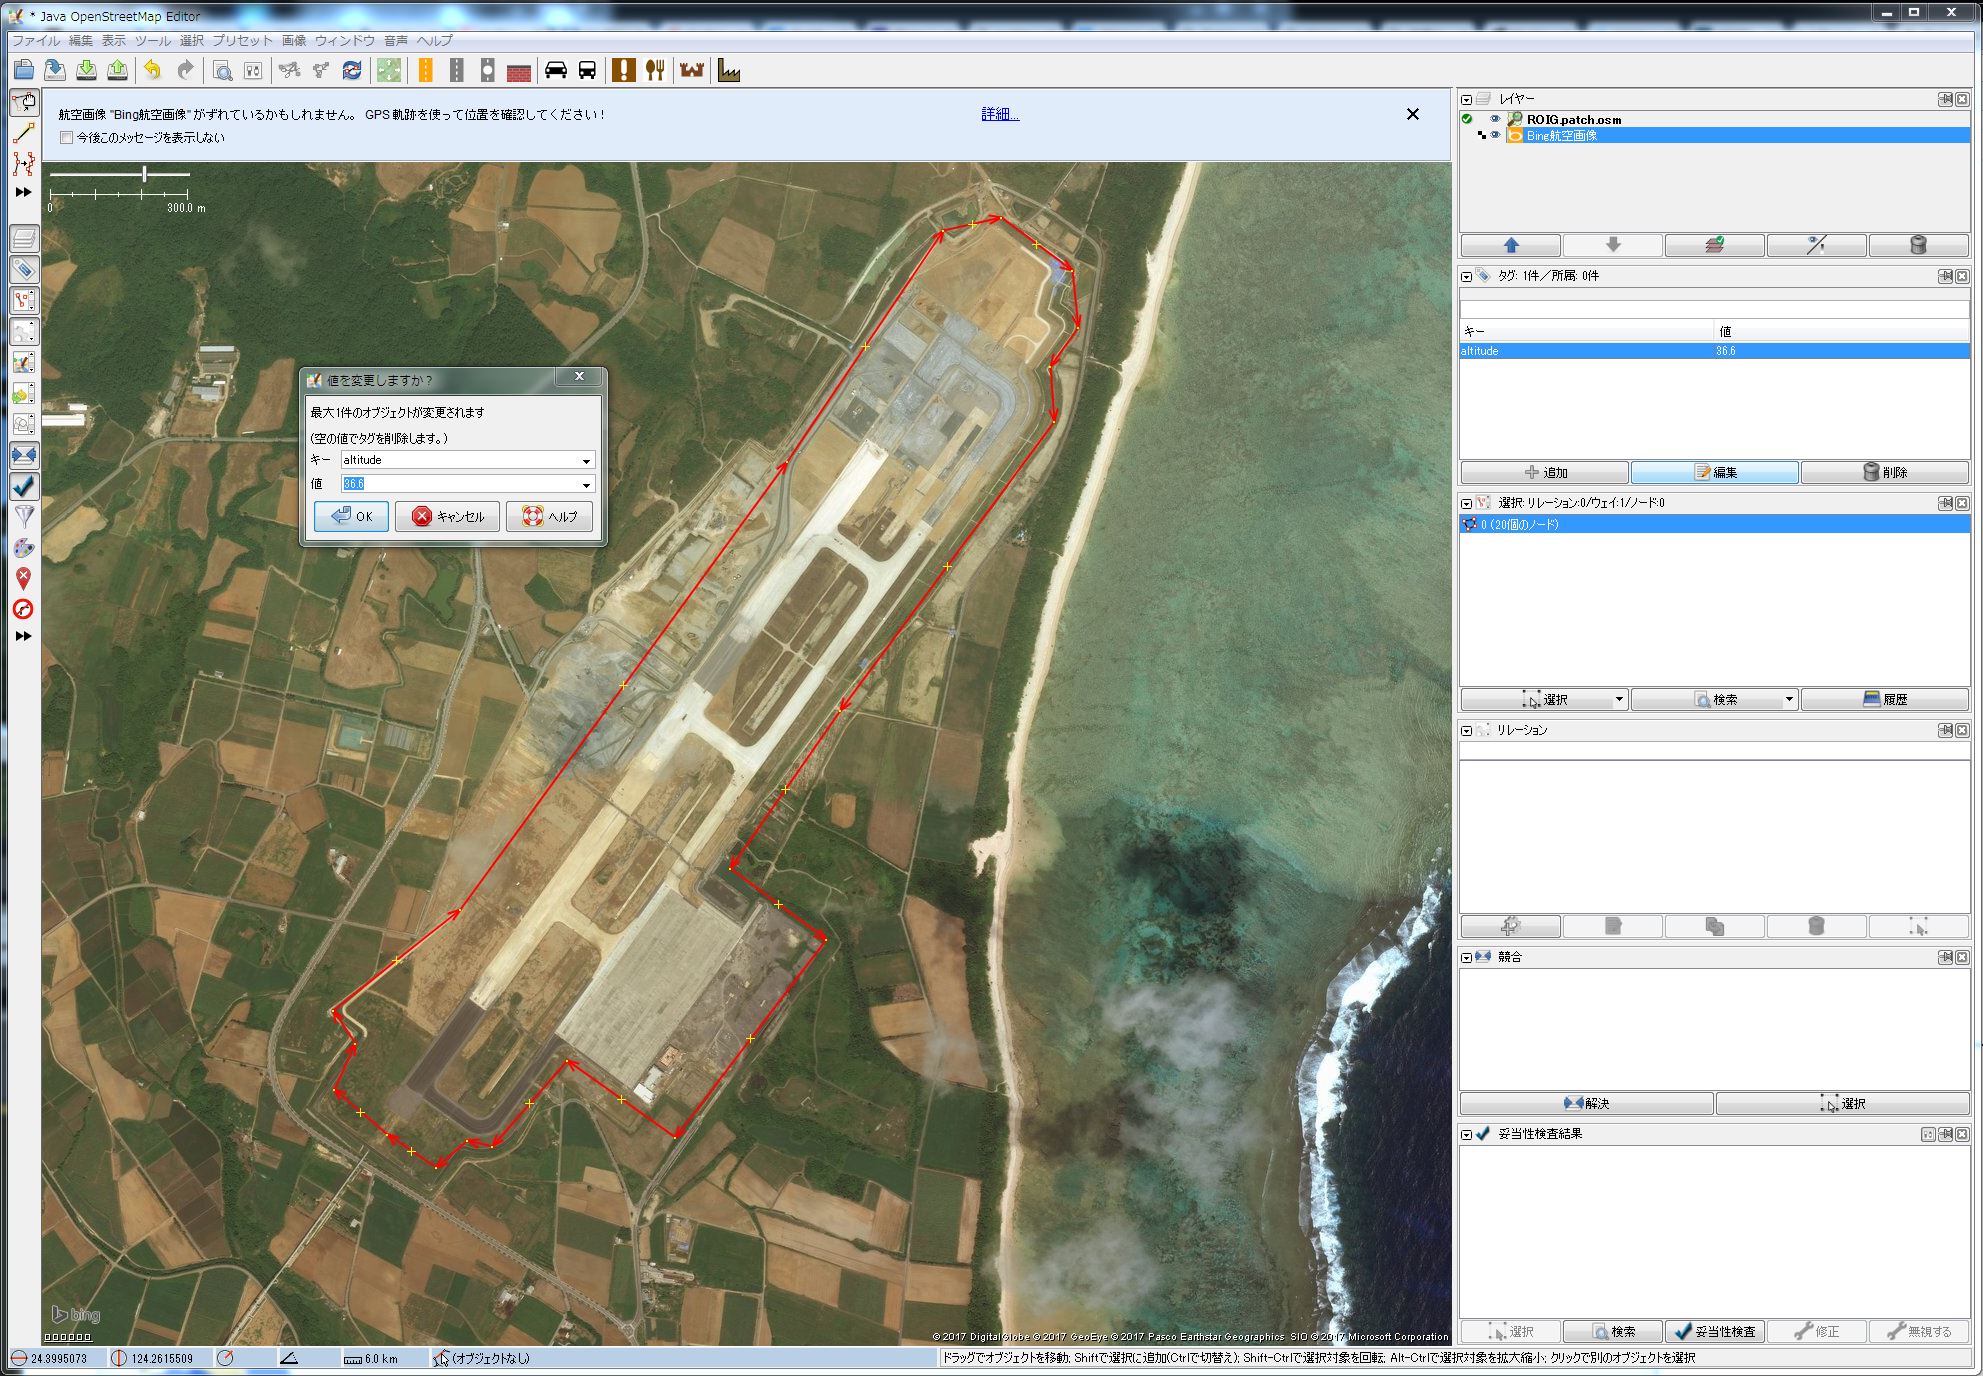Toggle visibility of ROIG.patch.osm layer

tap(1495, 119)
